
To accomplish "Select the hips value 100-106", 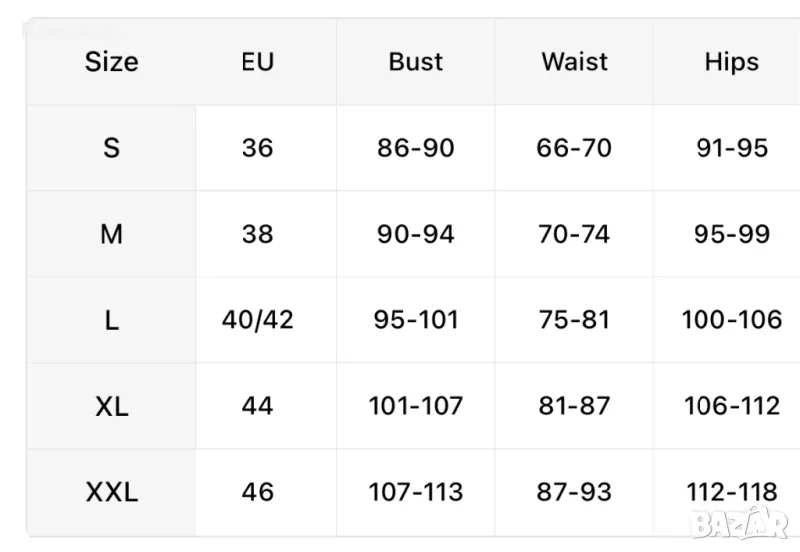I will [x=731, y=320].
